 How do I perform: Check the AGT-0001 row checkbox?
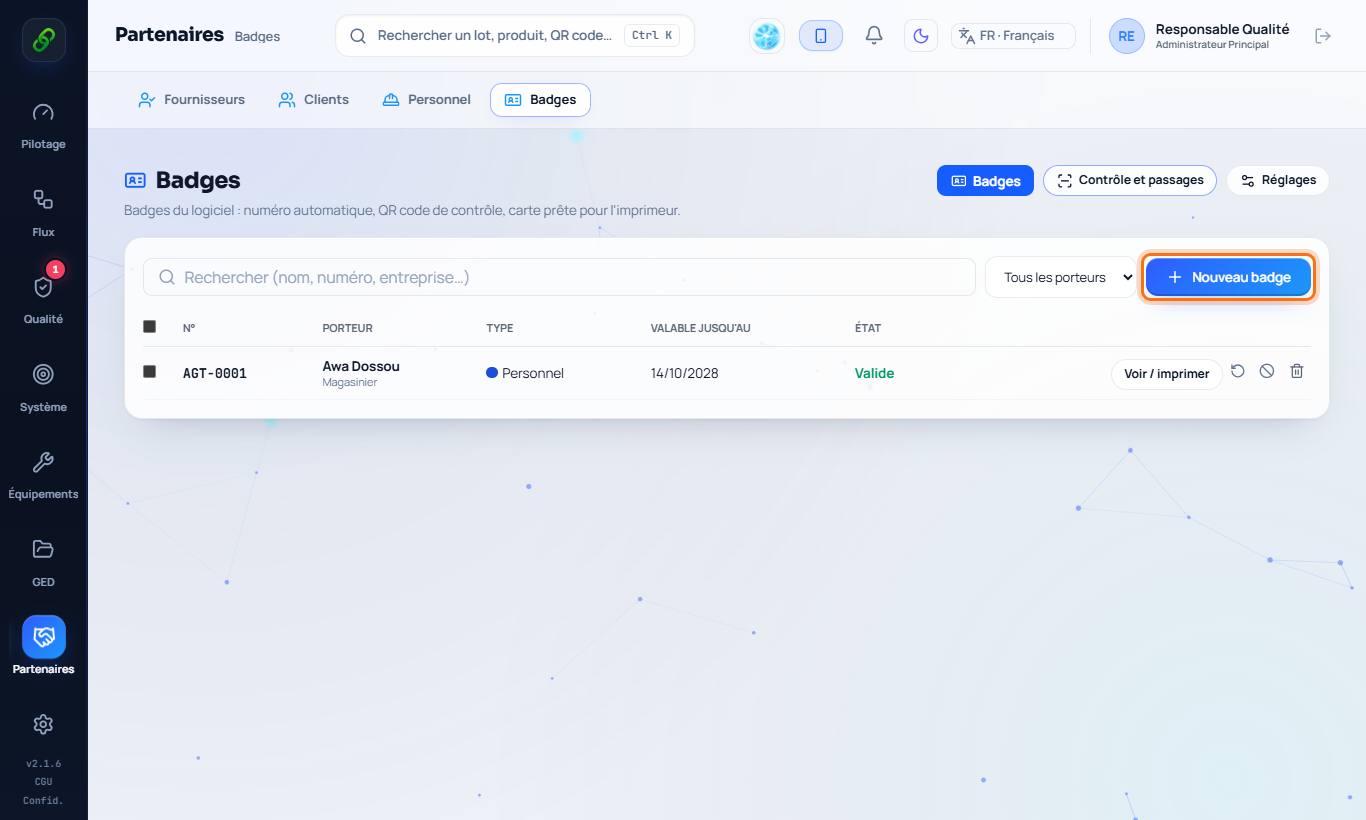click(150, 371)
